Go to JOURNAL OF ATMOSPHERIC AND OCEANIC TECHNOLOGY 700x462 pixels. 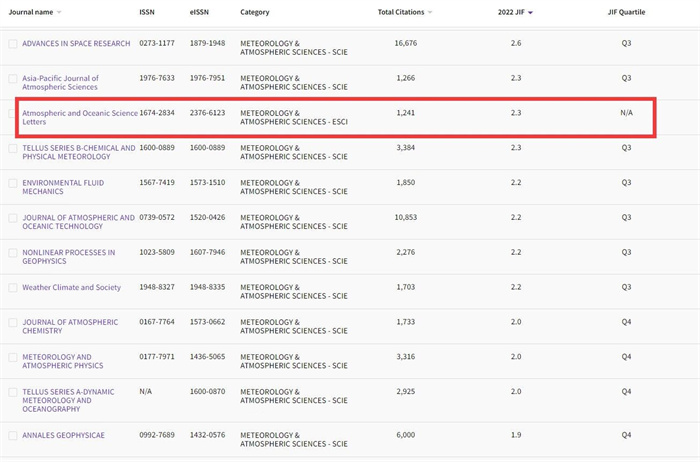pos(78,222)
